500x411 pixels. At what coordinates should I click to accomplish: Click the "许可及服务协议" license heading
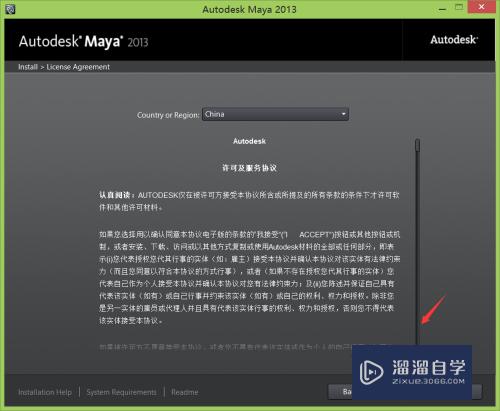click(x=249, y=168)
